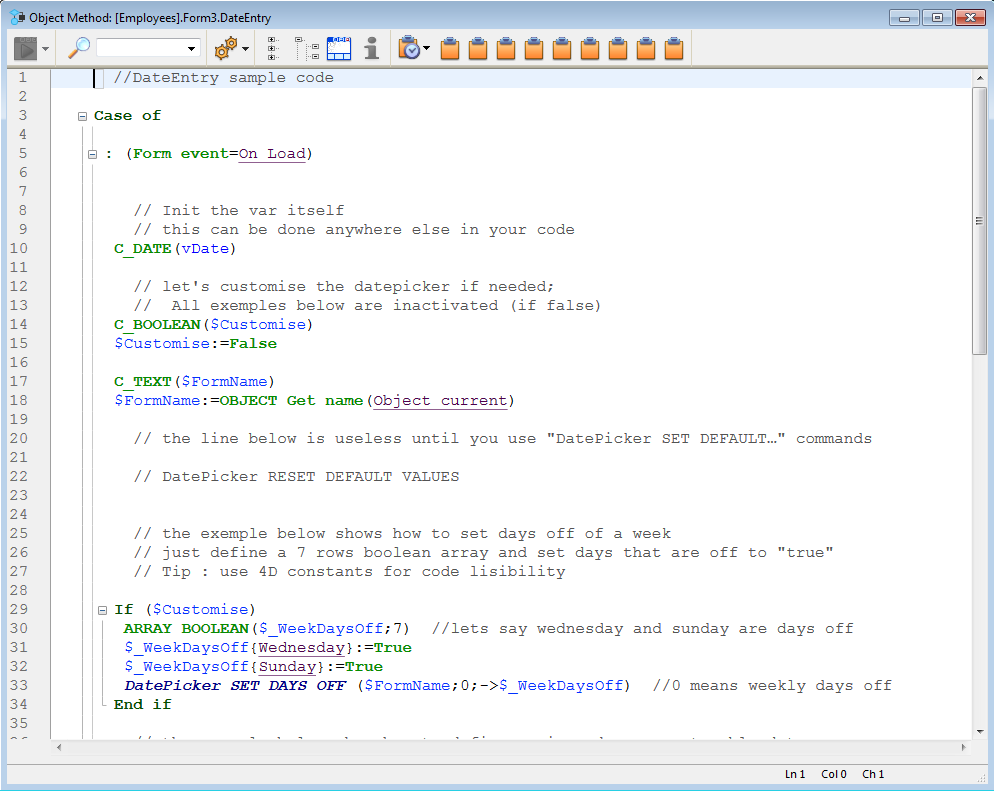Click the run method play icon

pos(25,48)
